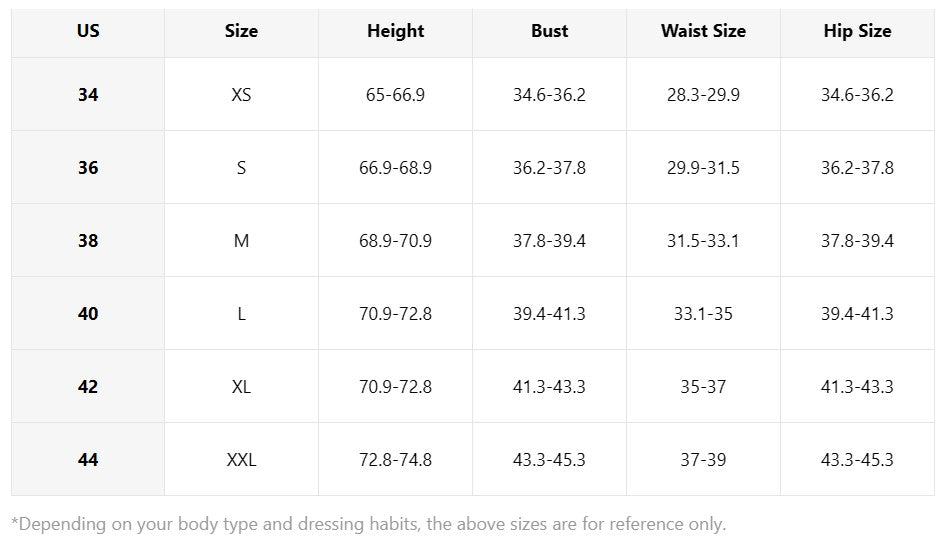Select US size 36 row label

(x=88, y=168)
